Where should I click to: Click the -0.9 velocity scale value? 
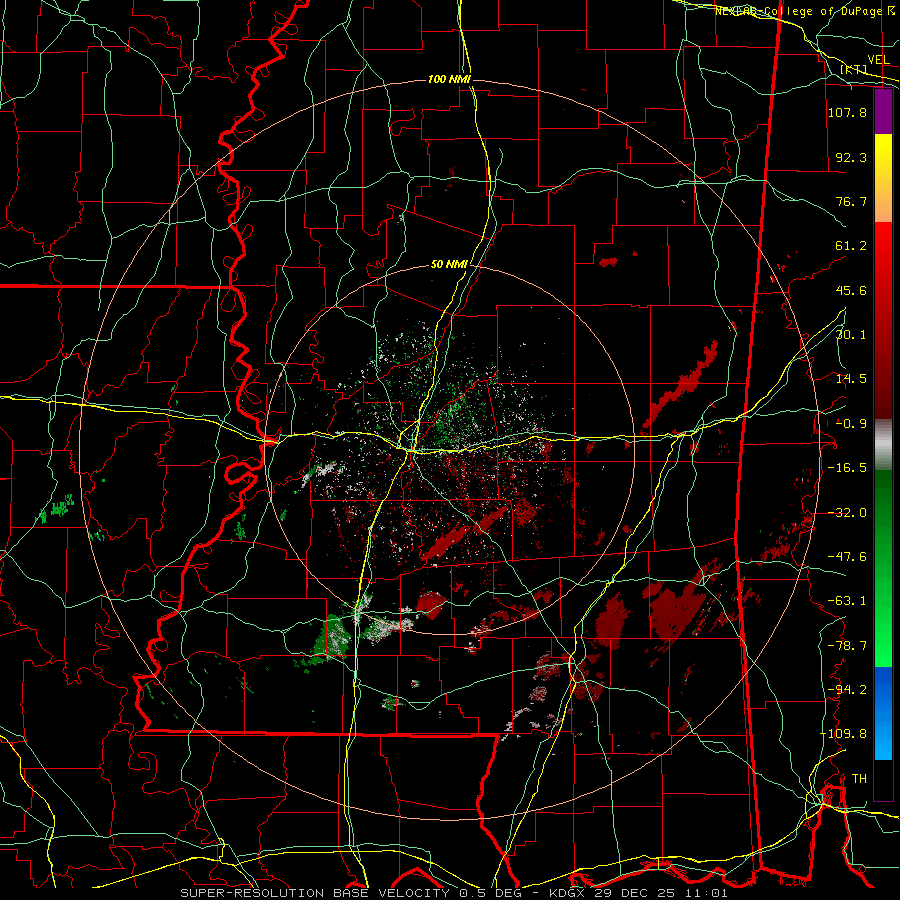tap(851, 424)
